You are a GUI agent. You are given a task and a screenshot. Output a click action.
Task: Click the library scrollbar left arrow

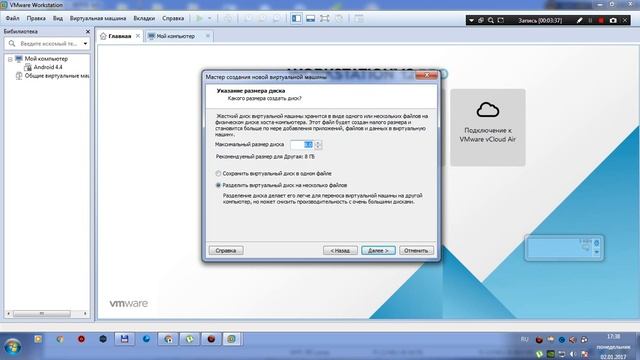click(9, 313)
